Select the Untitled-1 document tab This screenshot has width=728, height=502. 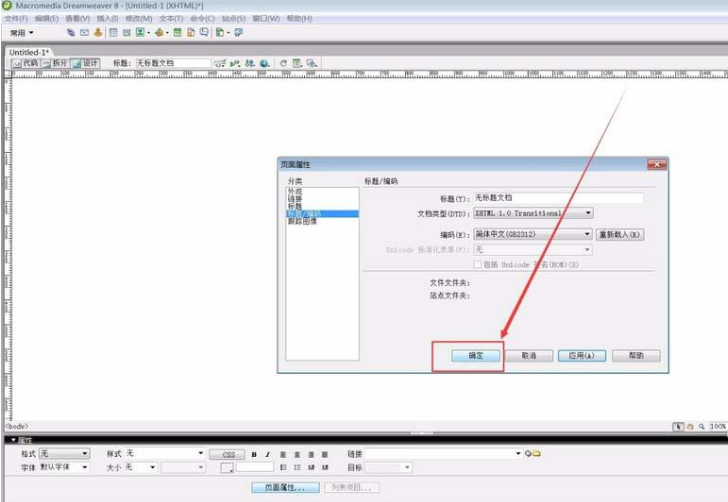click(28, 52)
